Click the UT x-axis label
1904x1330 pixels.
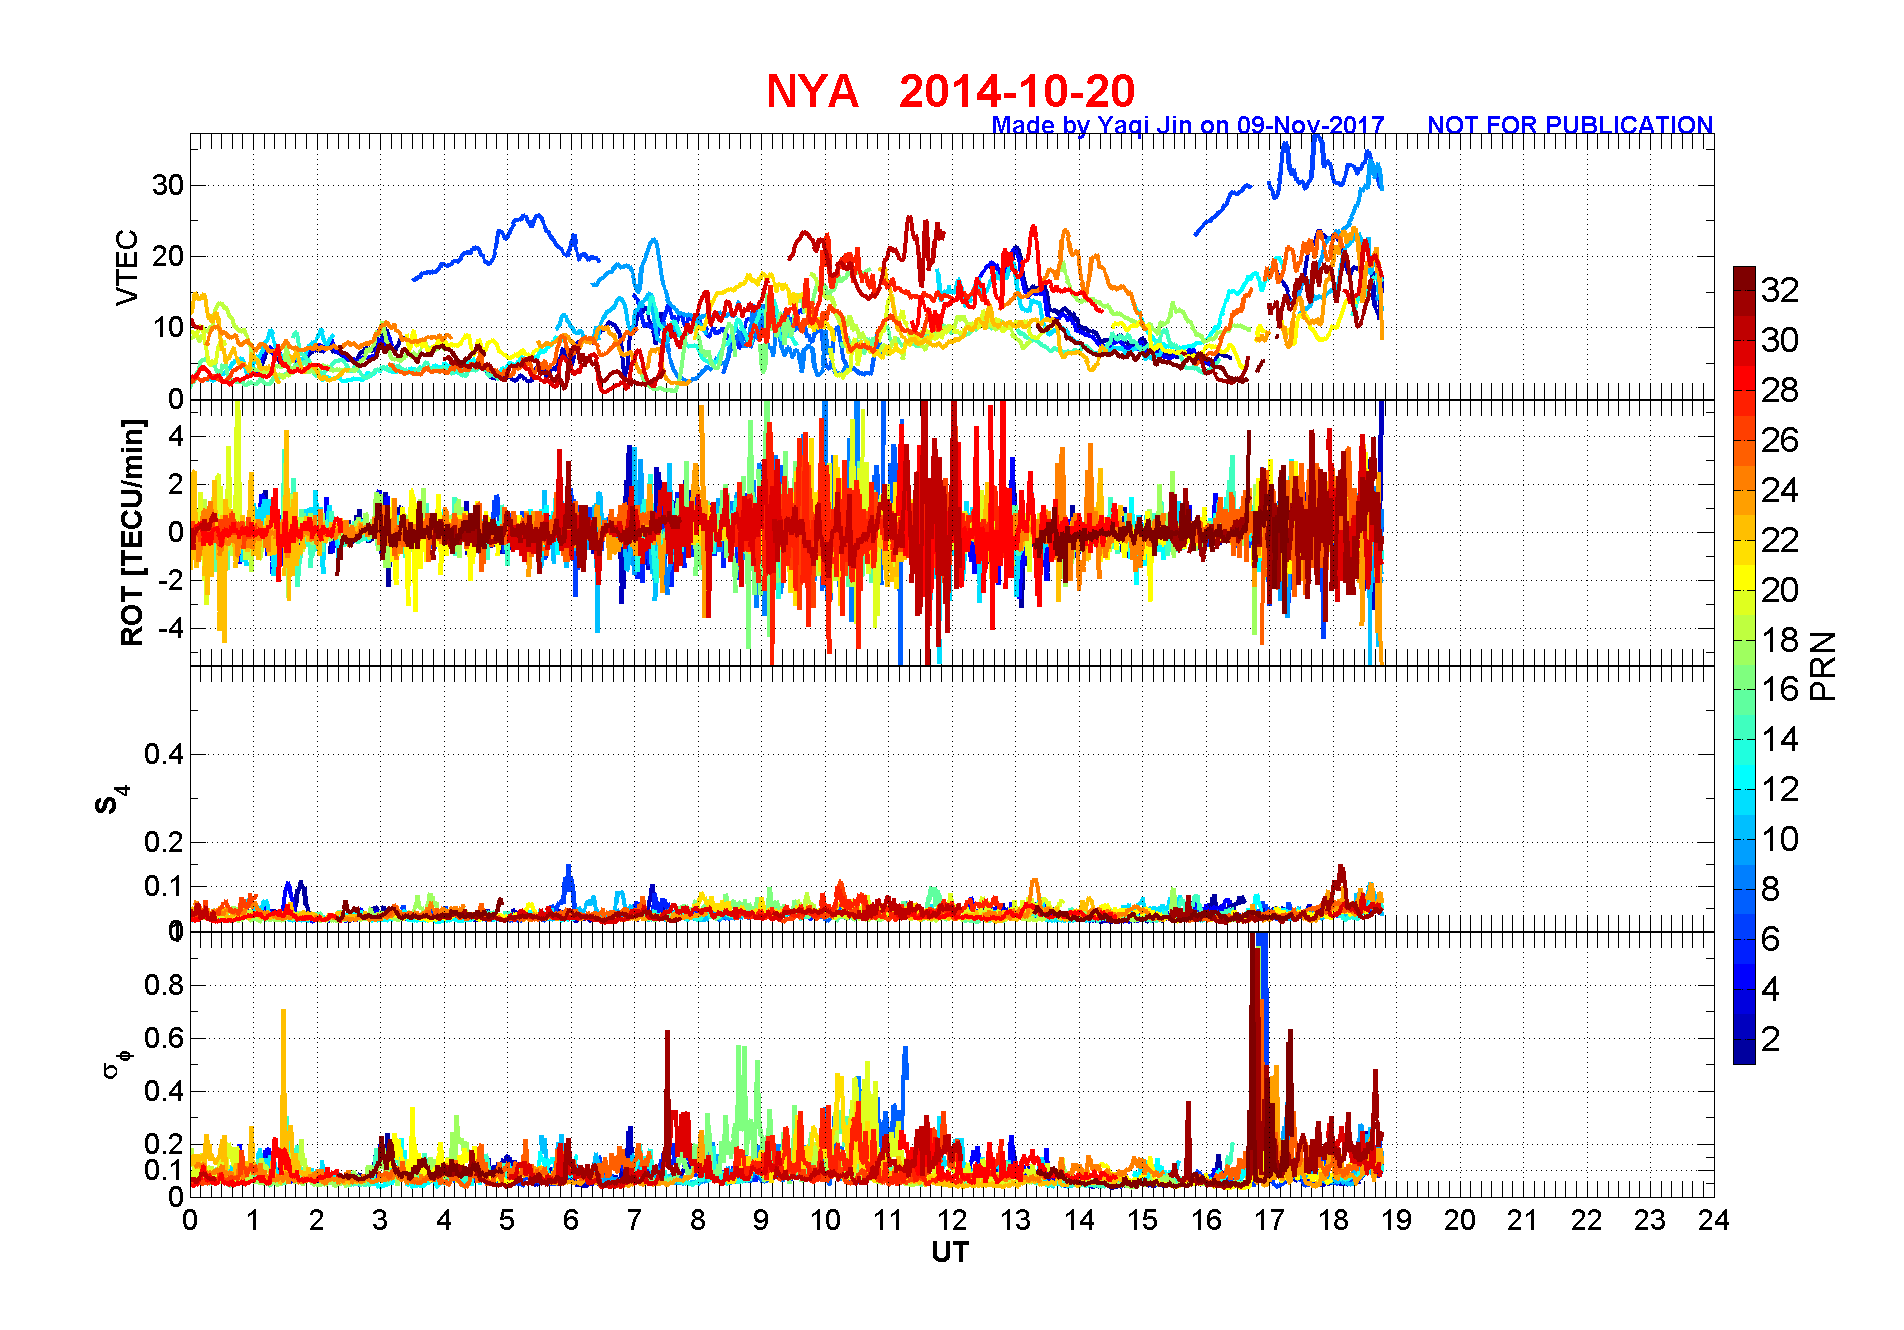[x=950, y=1253]
